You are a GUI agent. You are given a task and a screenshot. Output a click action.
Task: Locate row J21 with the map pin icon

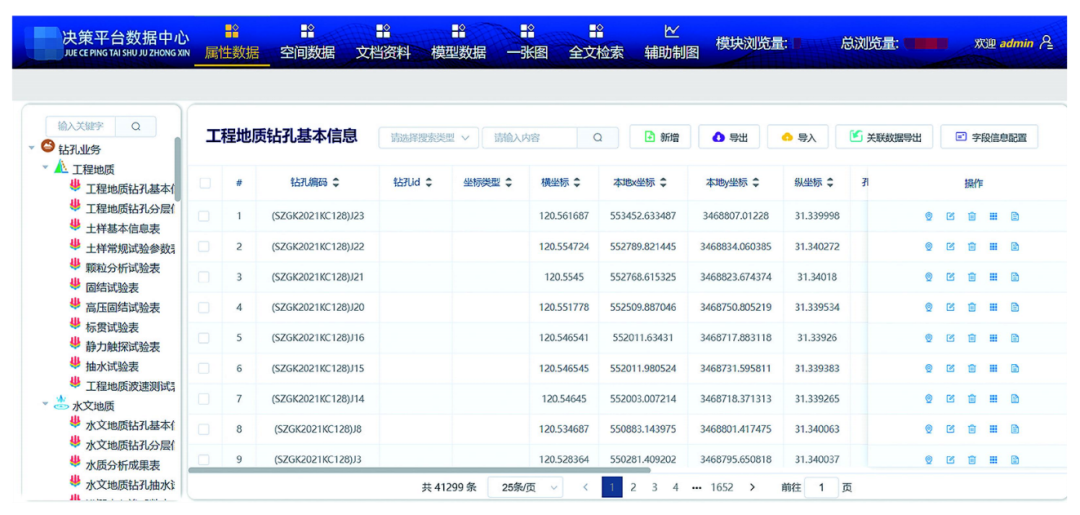click(x=928, y=277)
